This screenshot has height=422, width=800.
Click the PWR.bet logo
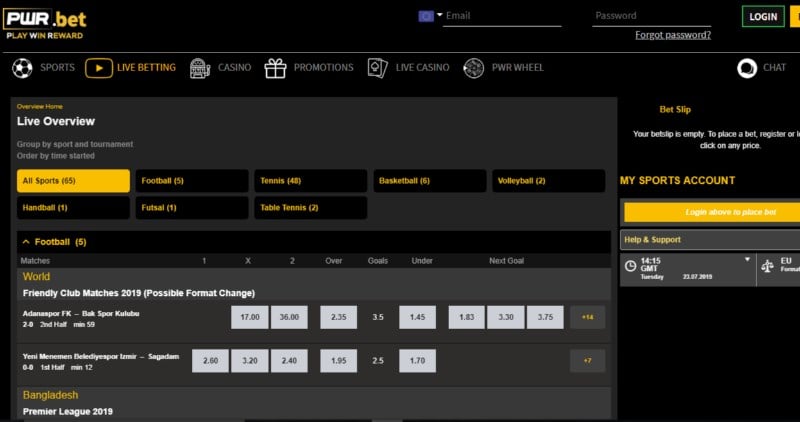[x=45, y=23]
